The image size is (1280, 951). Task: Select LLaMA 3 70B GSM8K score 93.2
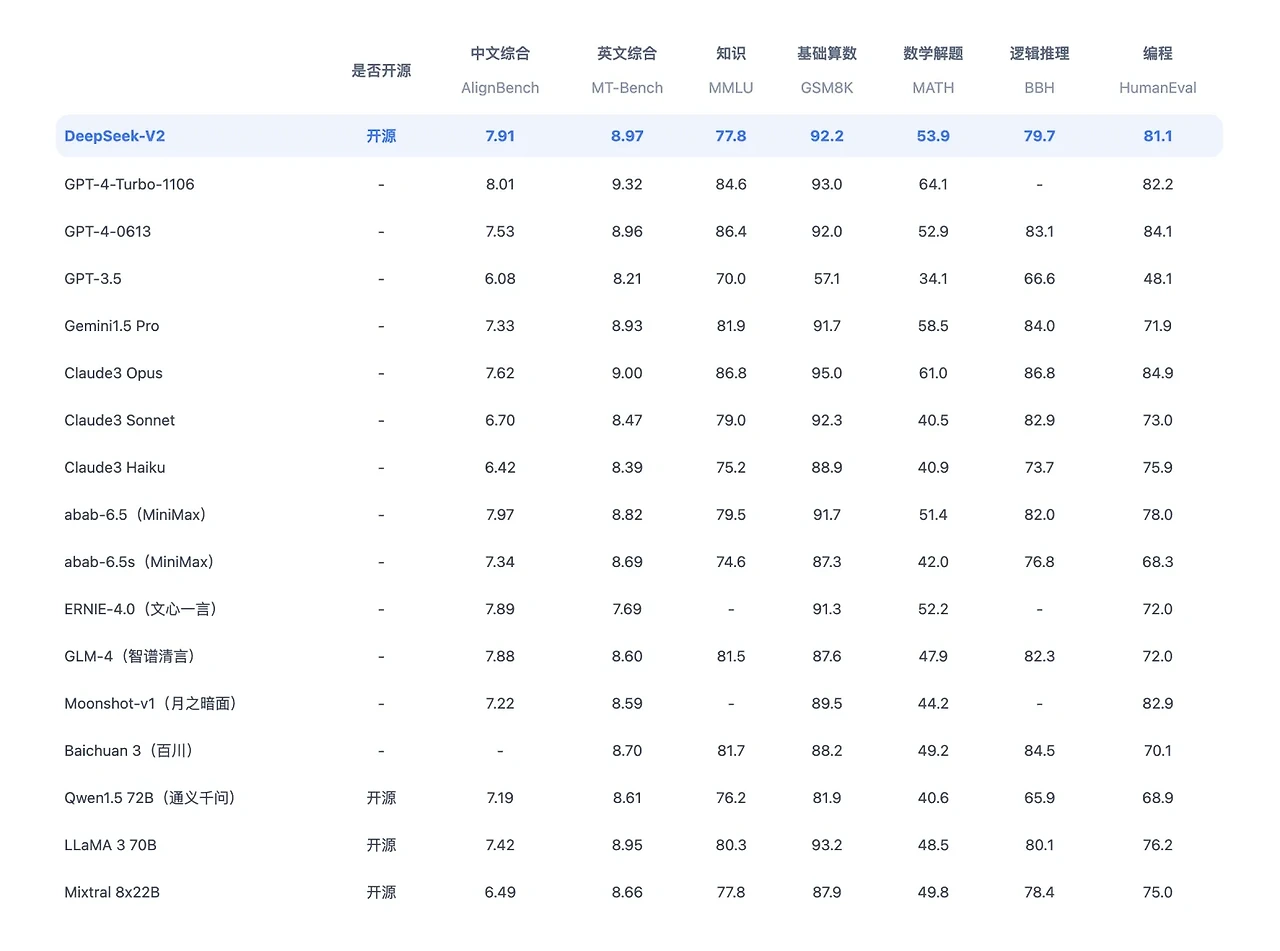[827, 845]
